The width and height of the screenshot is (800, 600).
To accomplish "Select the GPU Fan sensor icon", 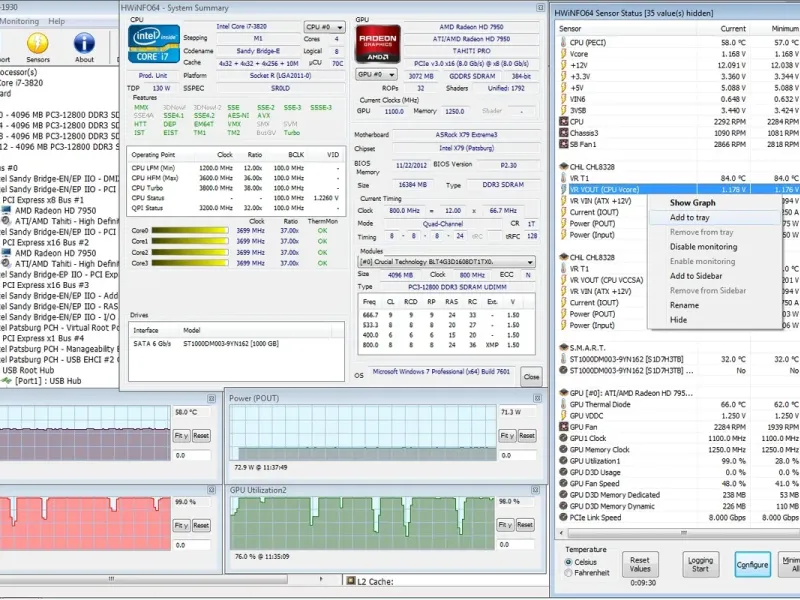I will (563, 427).
